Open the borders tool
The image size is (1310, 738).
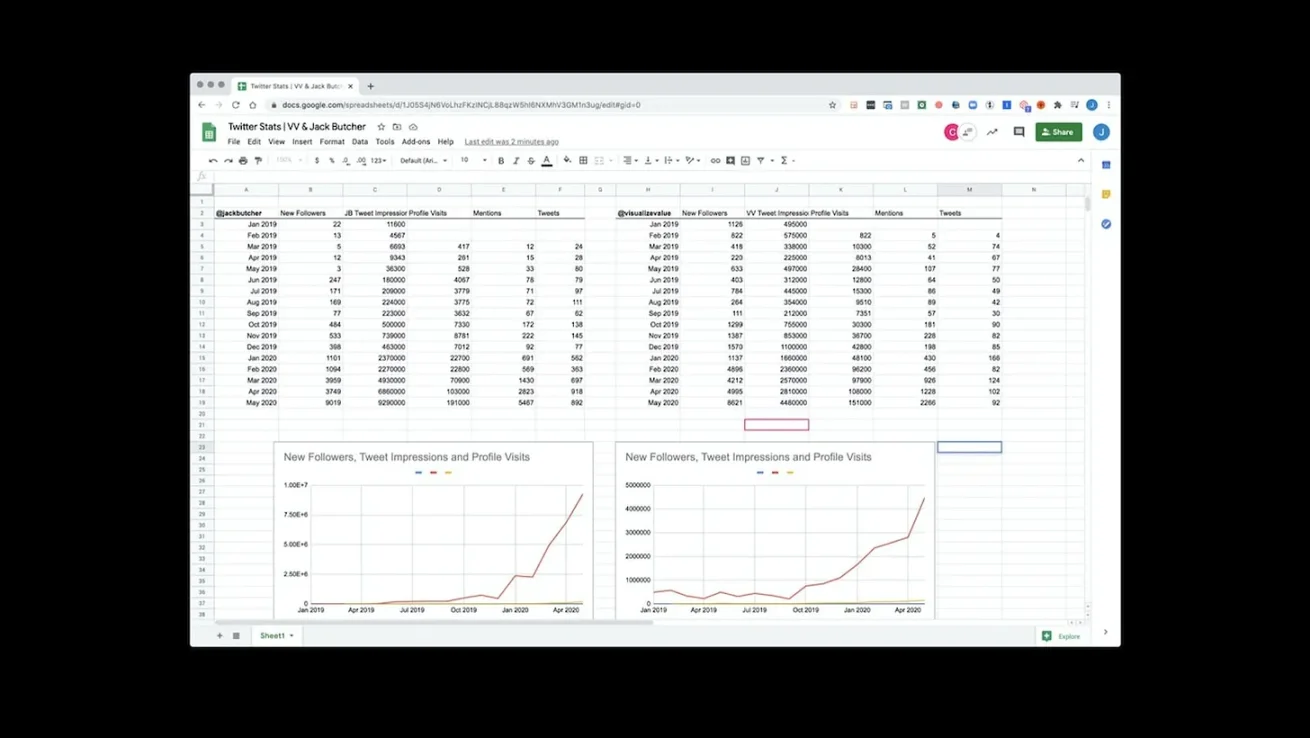point(583,160)
